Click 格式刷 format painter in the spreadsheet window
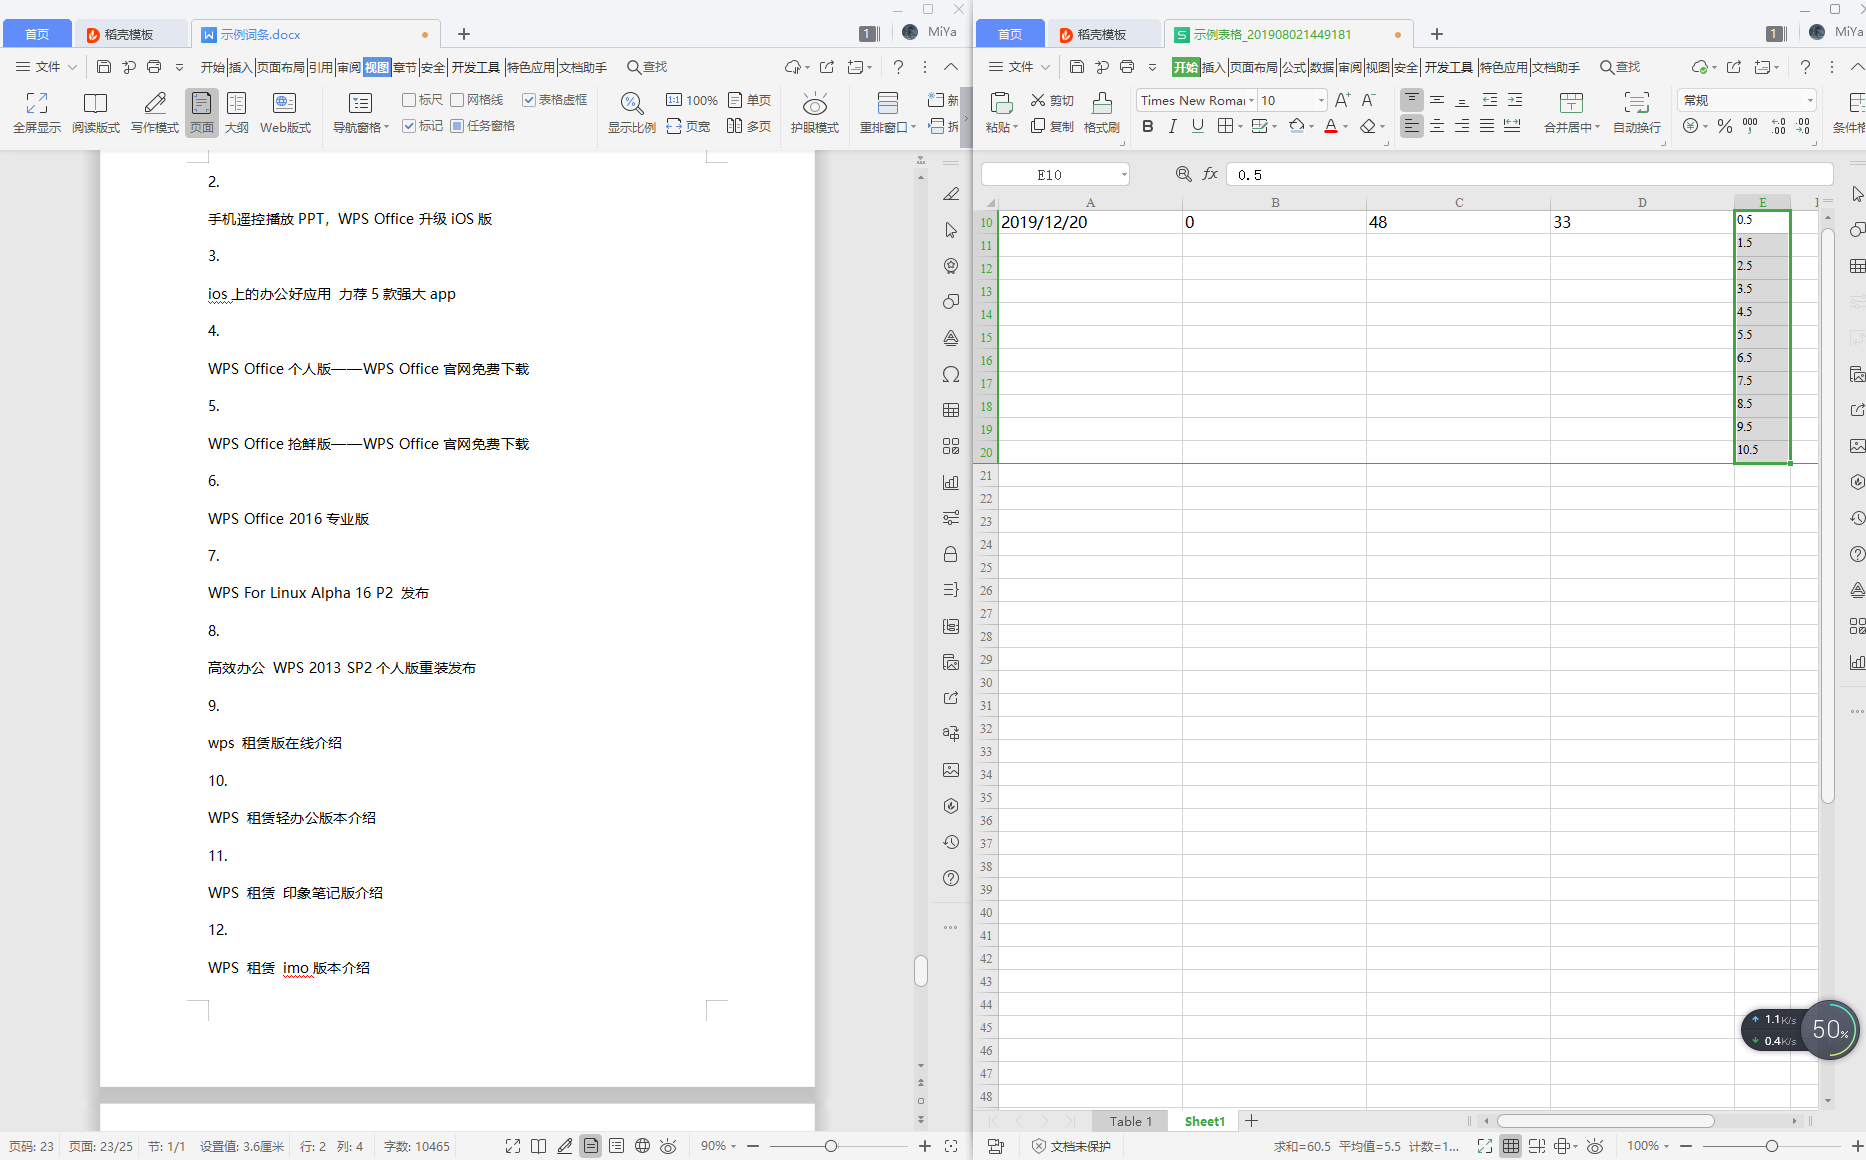Viewport: 1866px width, 1160px height. click(1102, 112)
